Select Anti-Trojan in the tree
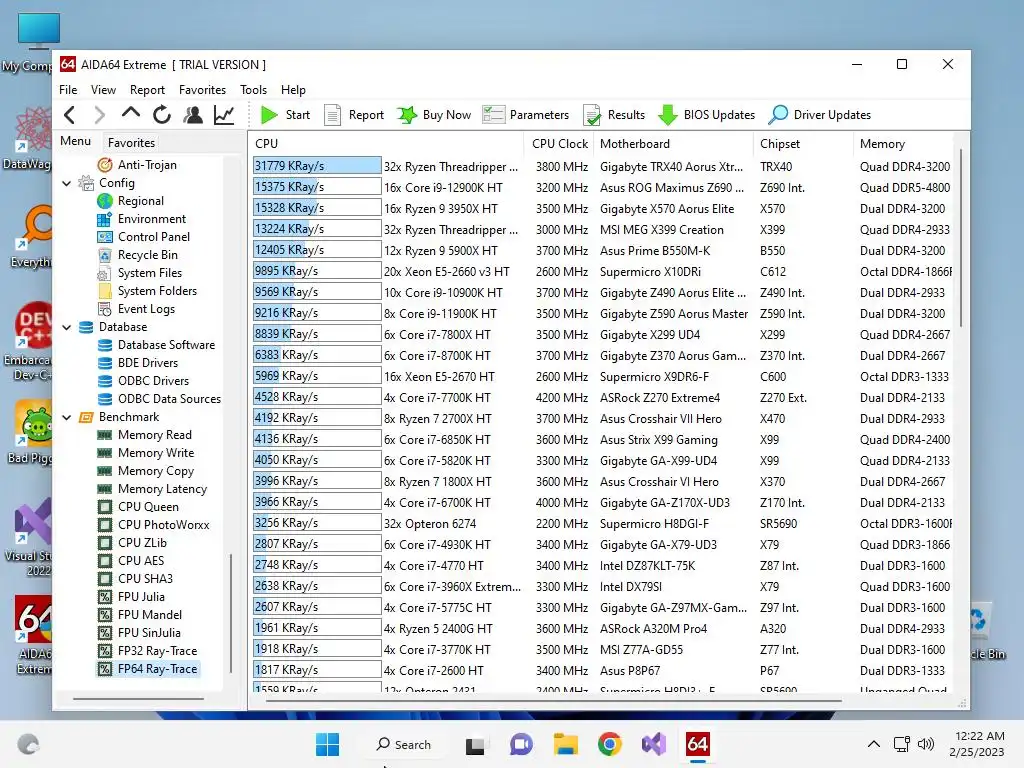1024x768 pixels. (137, 165)
